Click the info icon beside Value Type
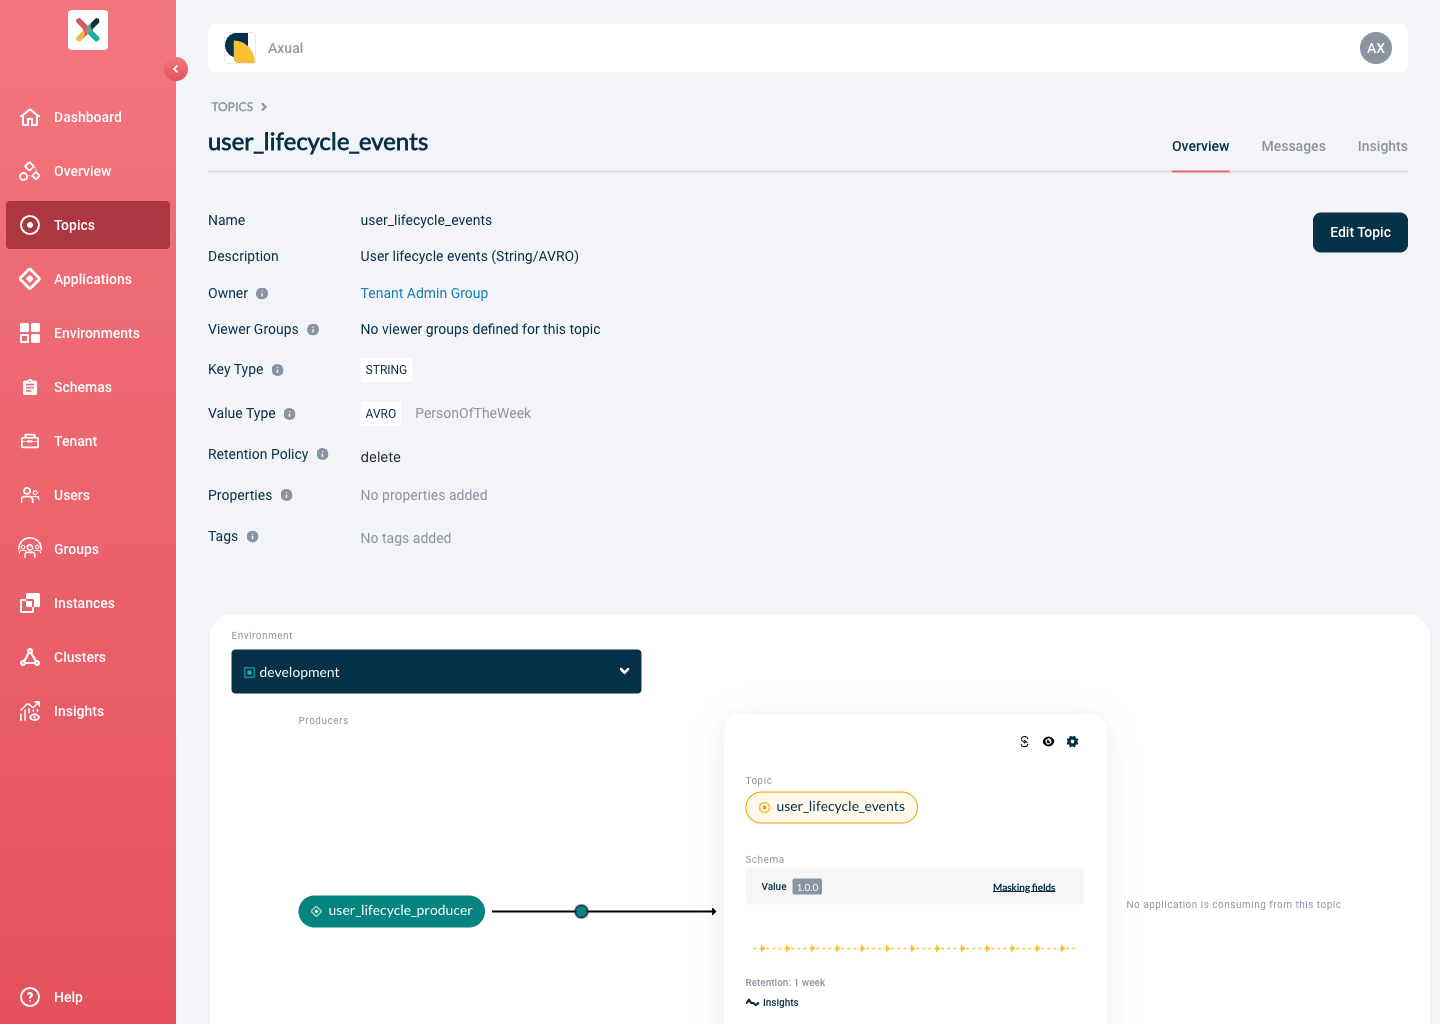Viewport: 1440px width, 1024px height. coord(290,414)
